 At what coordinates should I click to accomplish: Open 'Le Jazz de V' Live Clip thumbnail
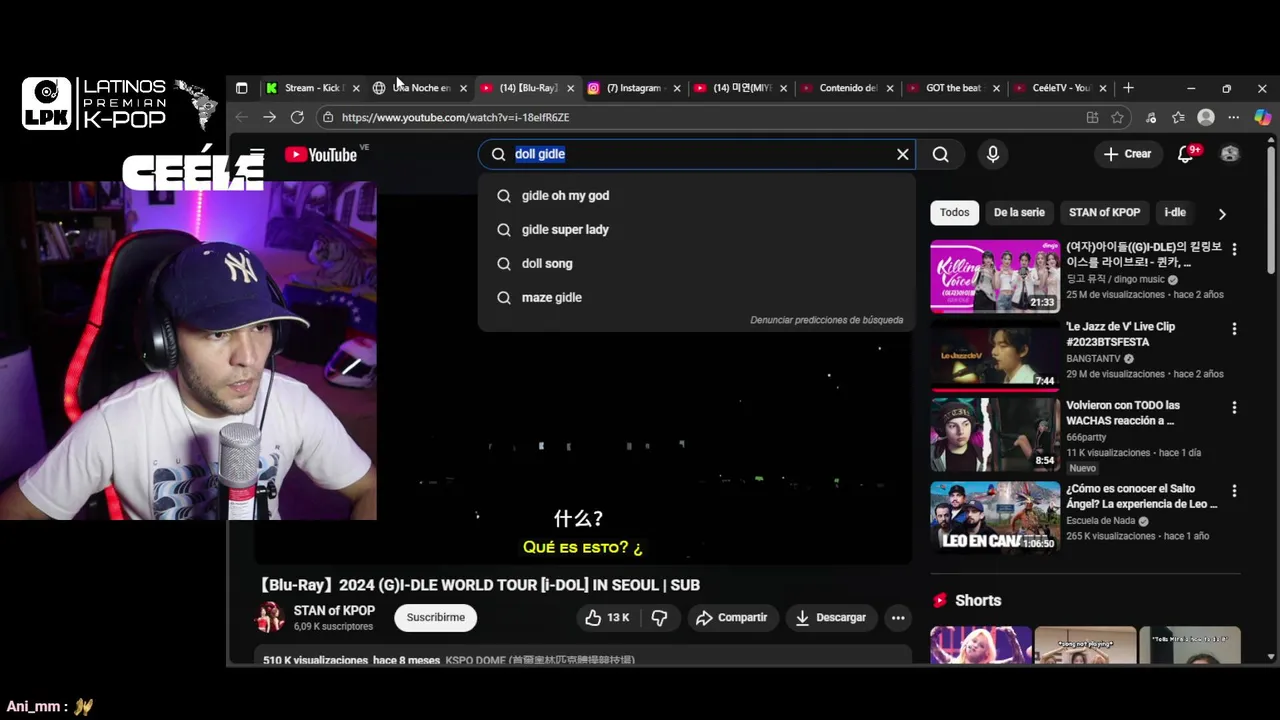[x=995, y=356]
